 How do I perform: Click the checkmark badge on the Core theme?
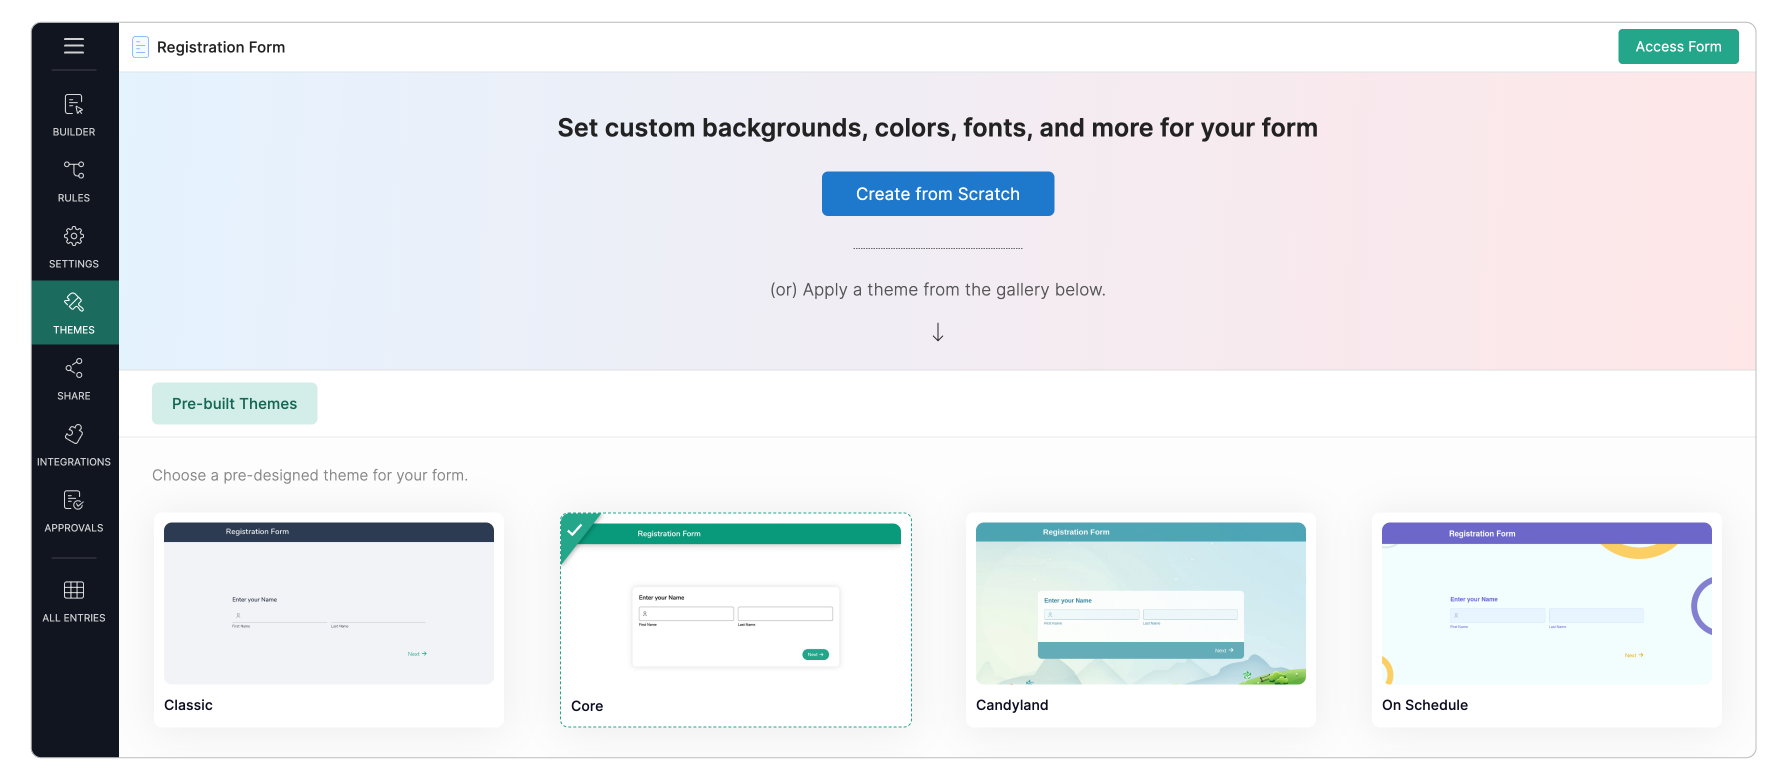(576, 529)
